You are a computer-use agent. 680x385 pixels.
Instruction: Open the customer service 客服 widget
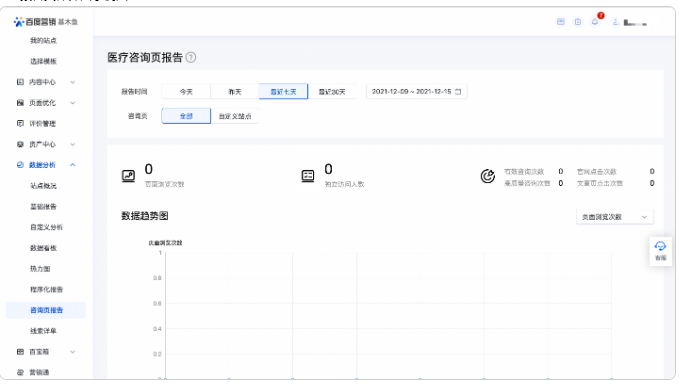click(660, 251)
